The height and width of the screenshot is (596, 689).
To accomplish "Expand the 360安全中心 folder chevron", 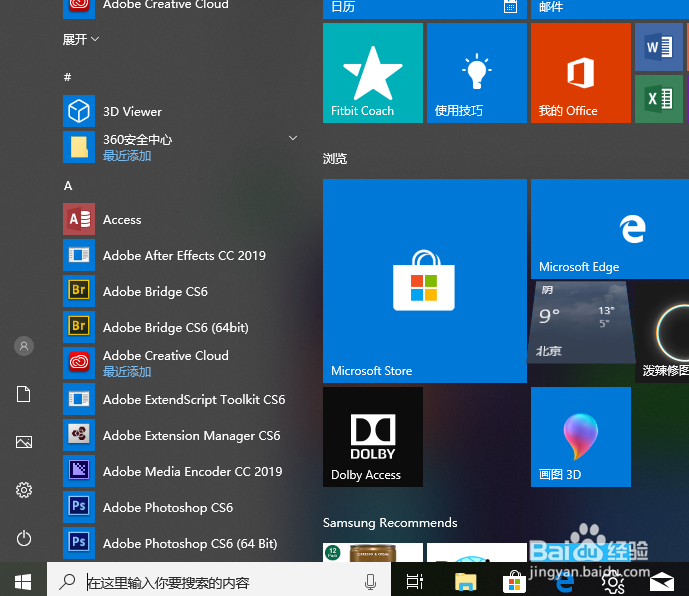I will click(293, 138).
